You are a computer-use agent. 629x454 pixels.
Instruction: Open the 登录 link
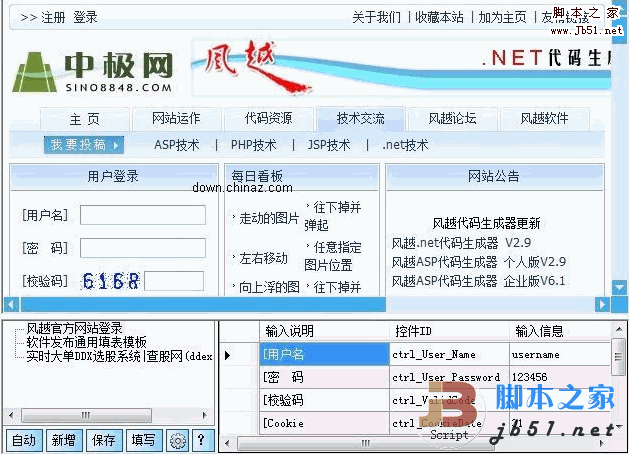(85, 17)
